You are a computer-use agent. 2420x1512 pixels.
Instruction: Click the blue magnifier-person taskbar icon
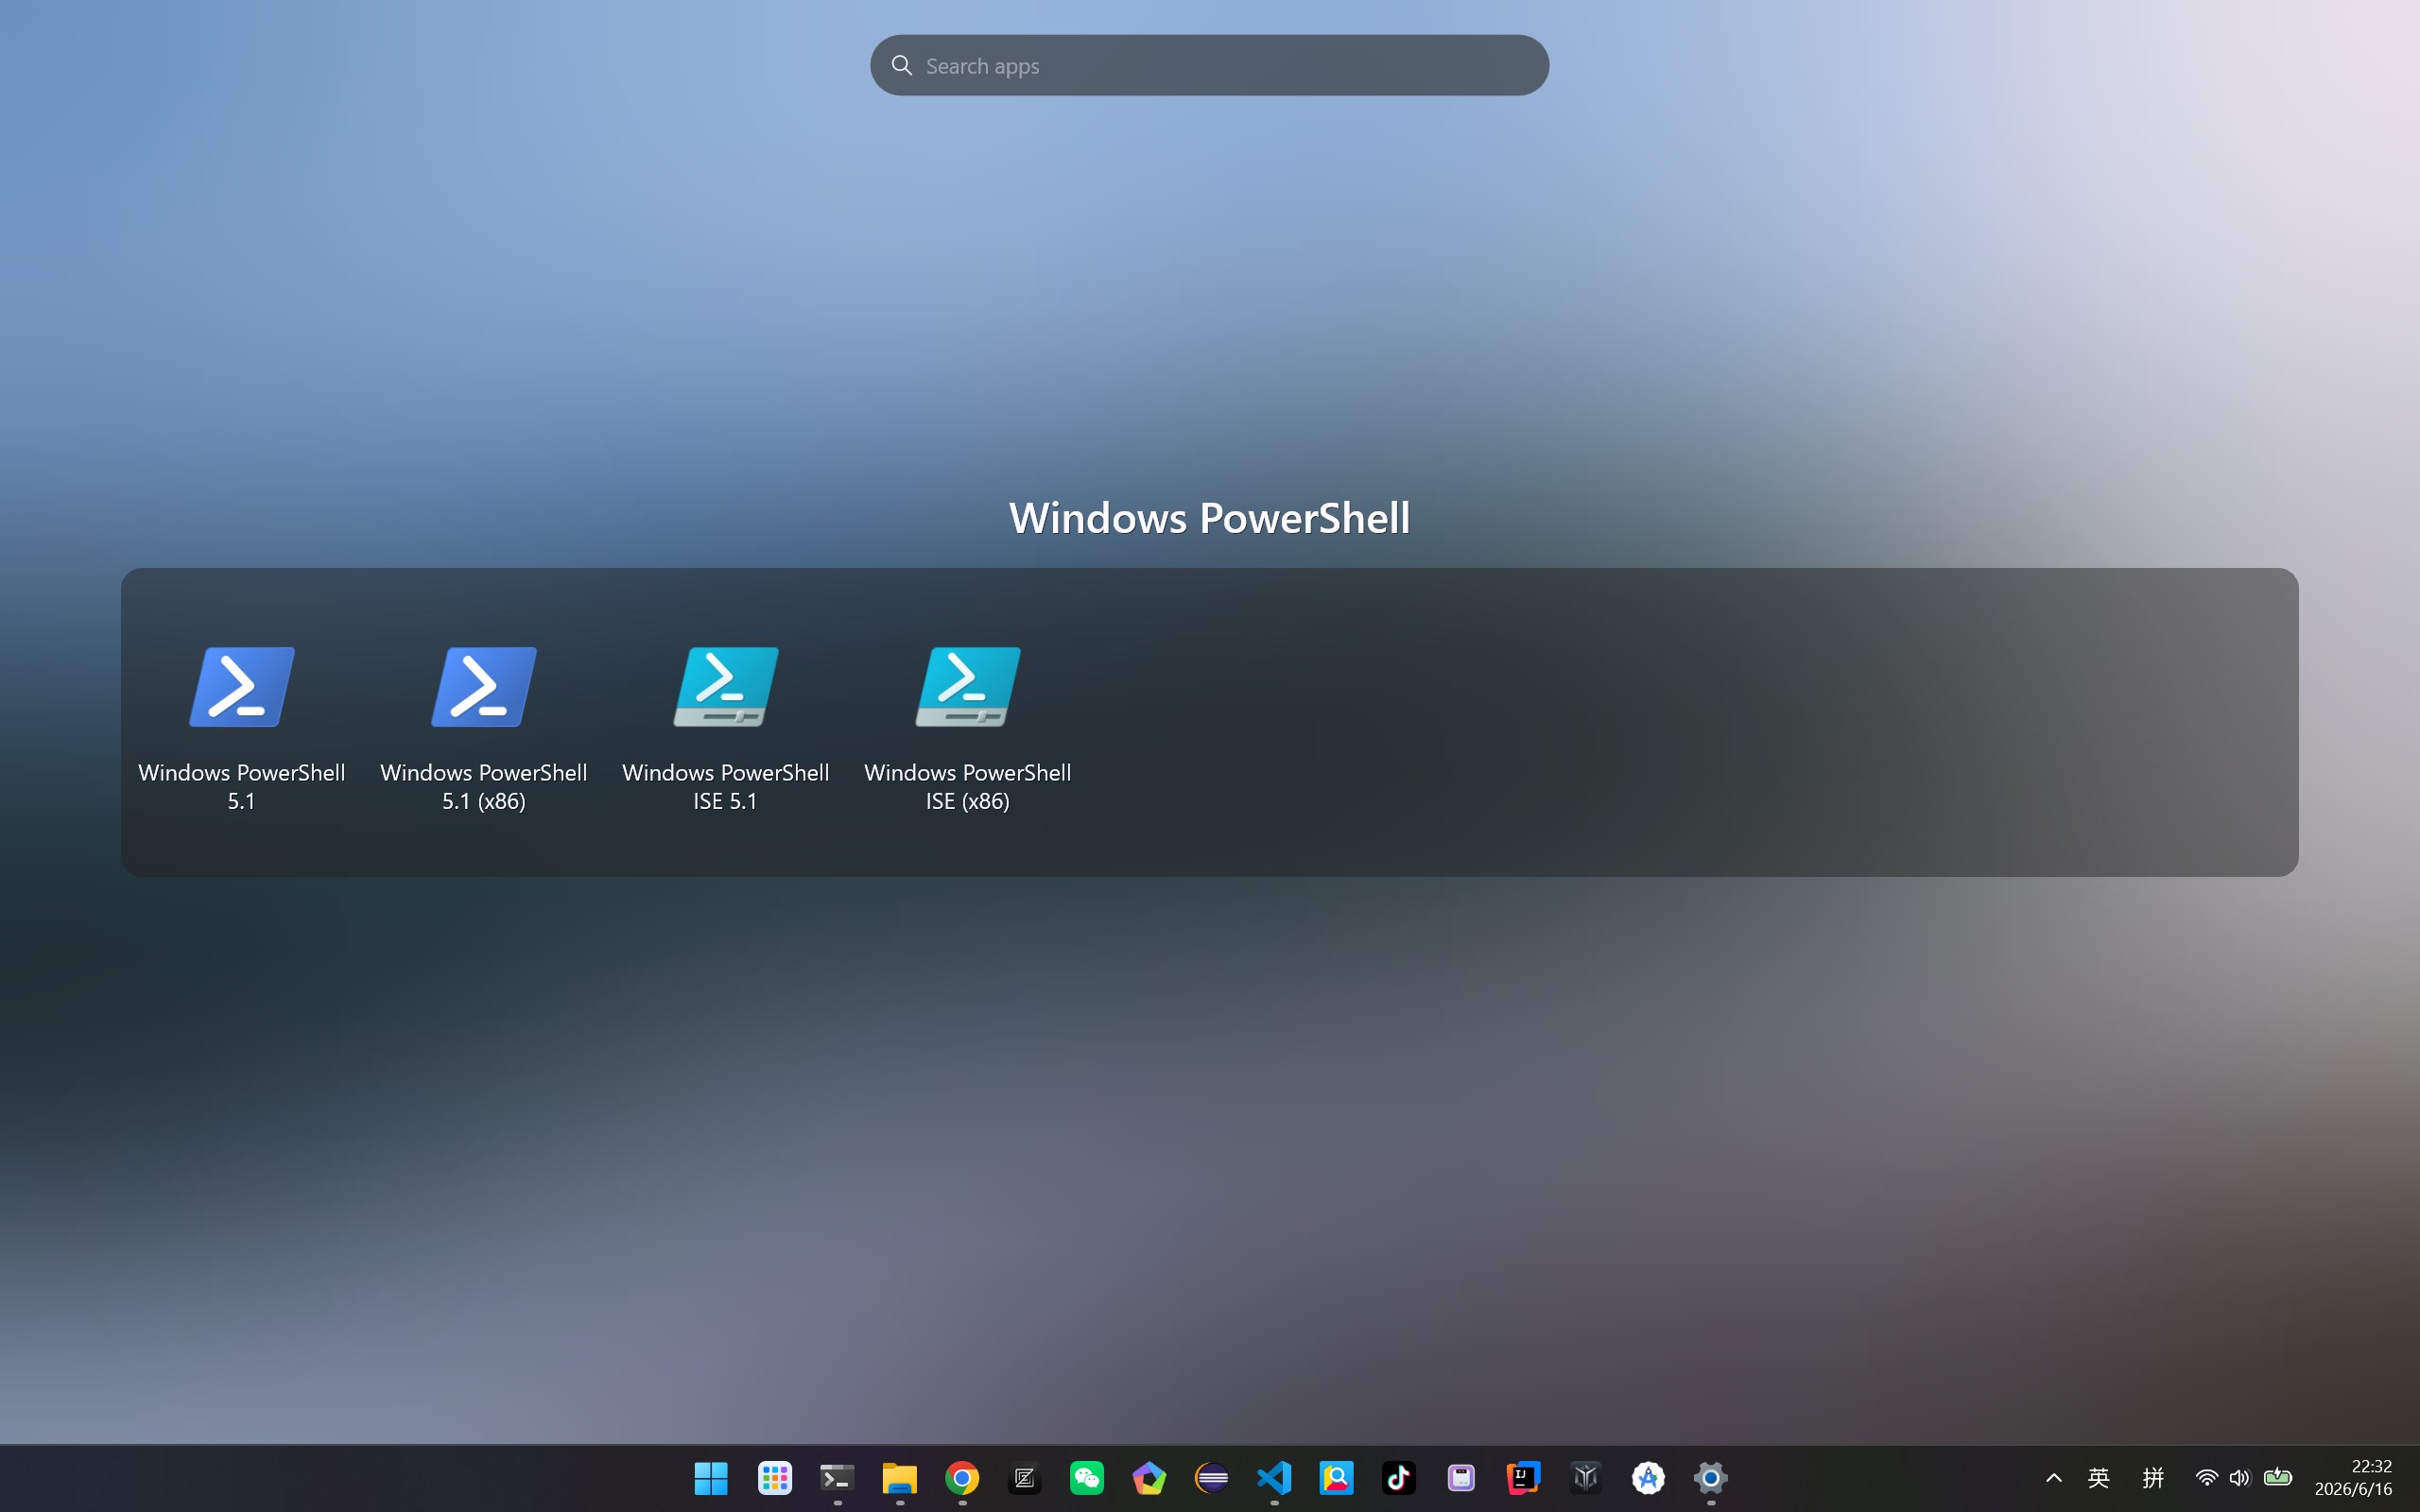[x=1337, y=1478]
